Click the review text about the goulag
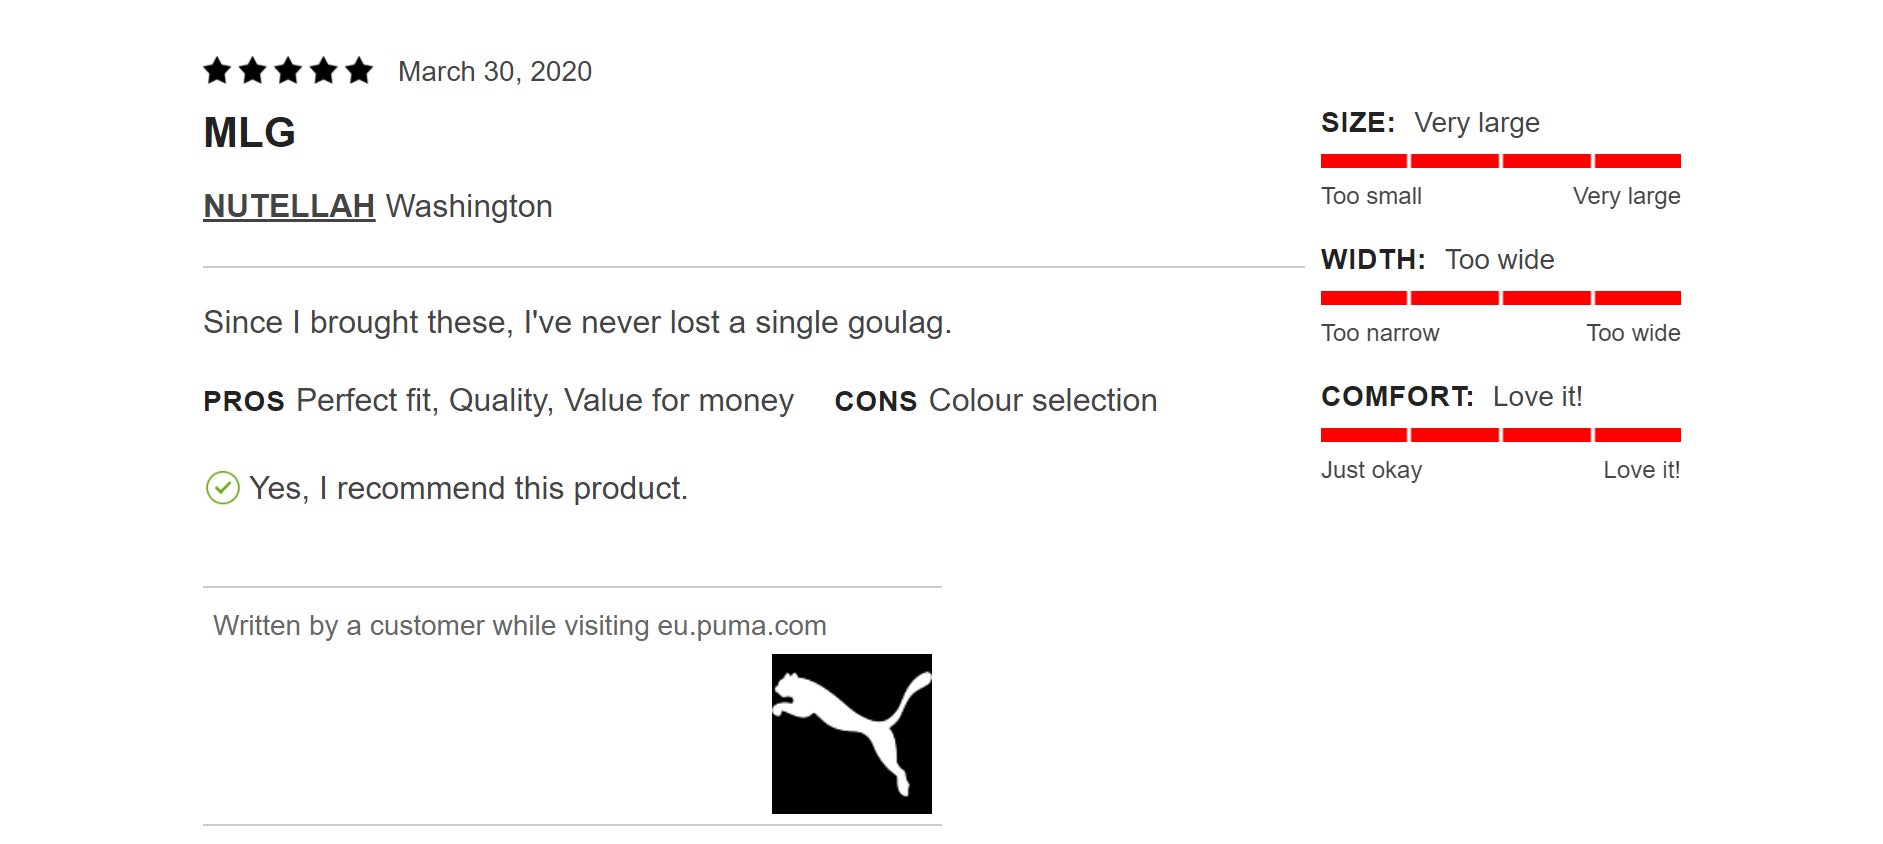The image size is (1883, 844). [577, 322]
